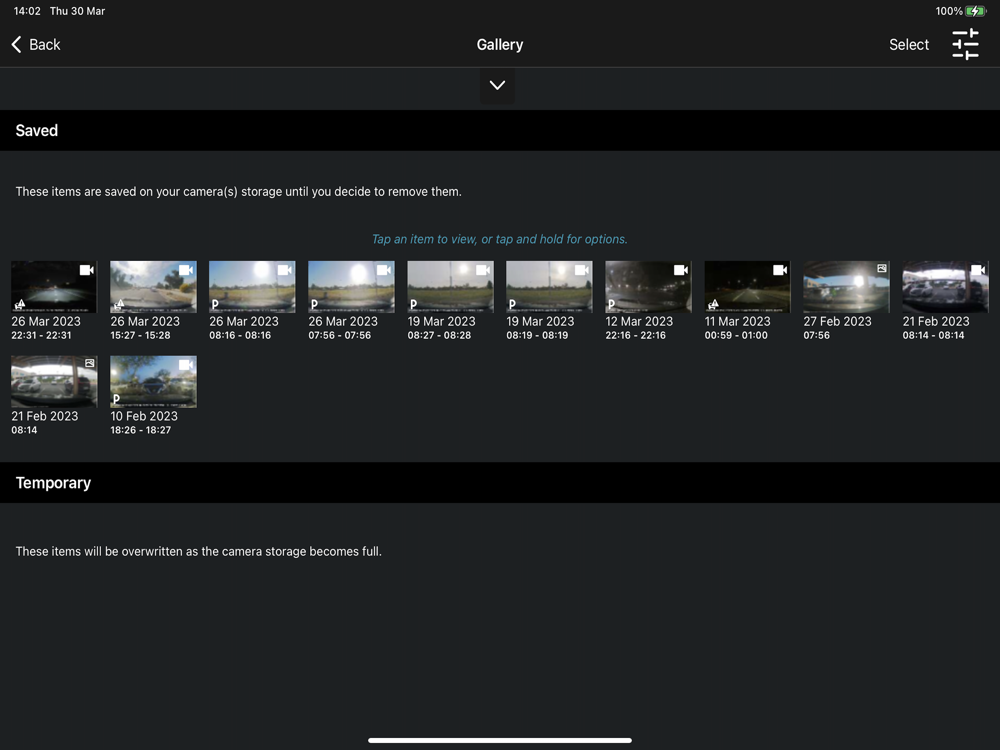This screenshot has height=750, width=1000.
Task: Play 10 Feb 2023 18:26 parking video
Action: 153,381
